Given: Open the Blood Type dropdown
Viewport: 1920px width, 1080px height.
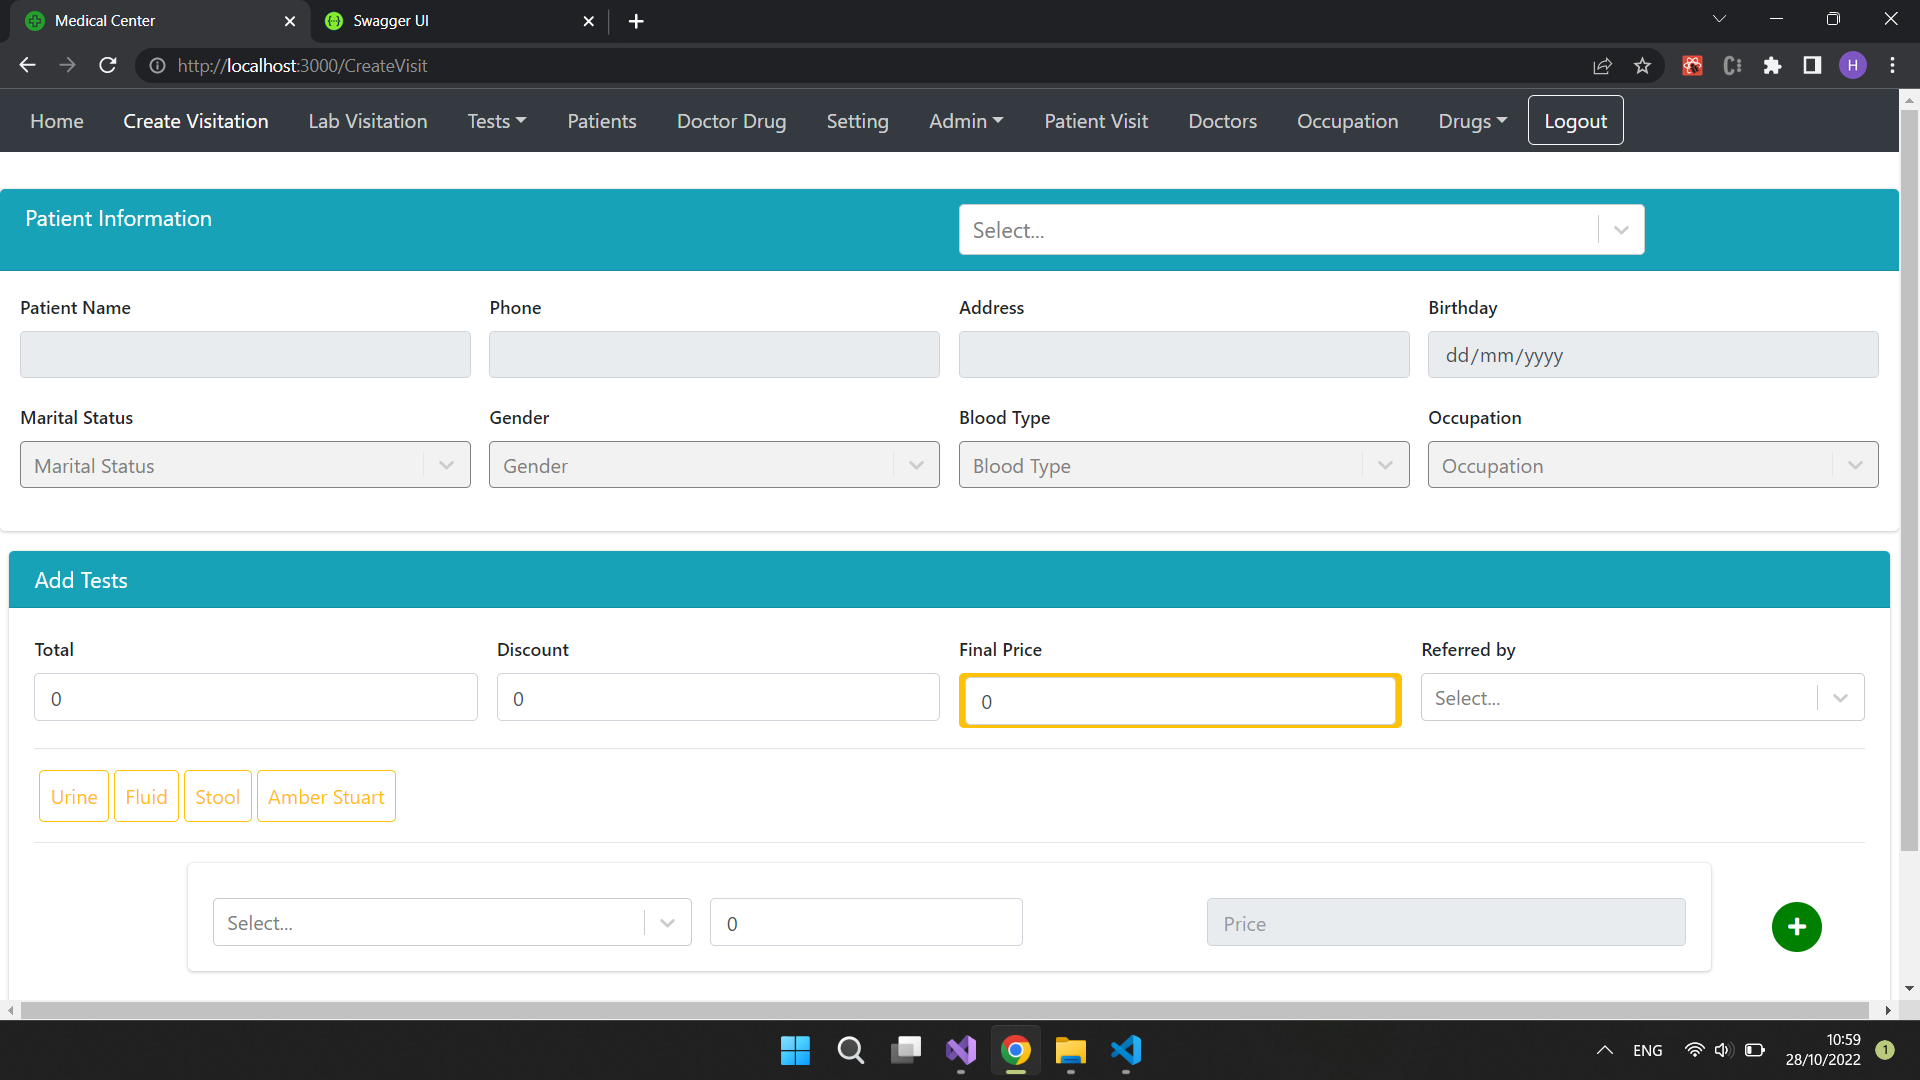Looking at the screenshot, I should (x=1184, y=465).
